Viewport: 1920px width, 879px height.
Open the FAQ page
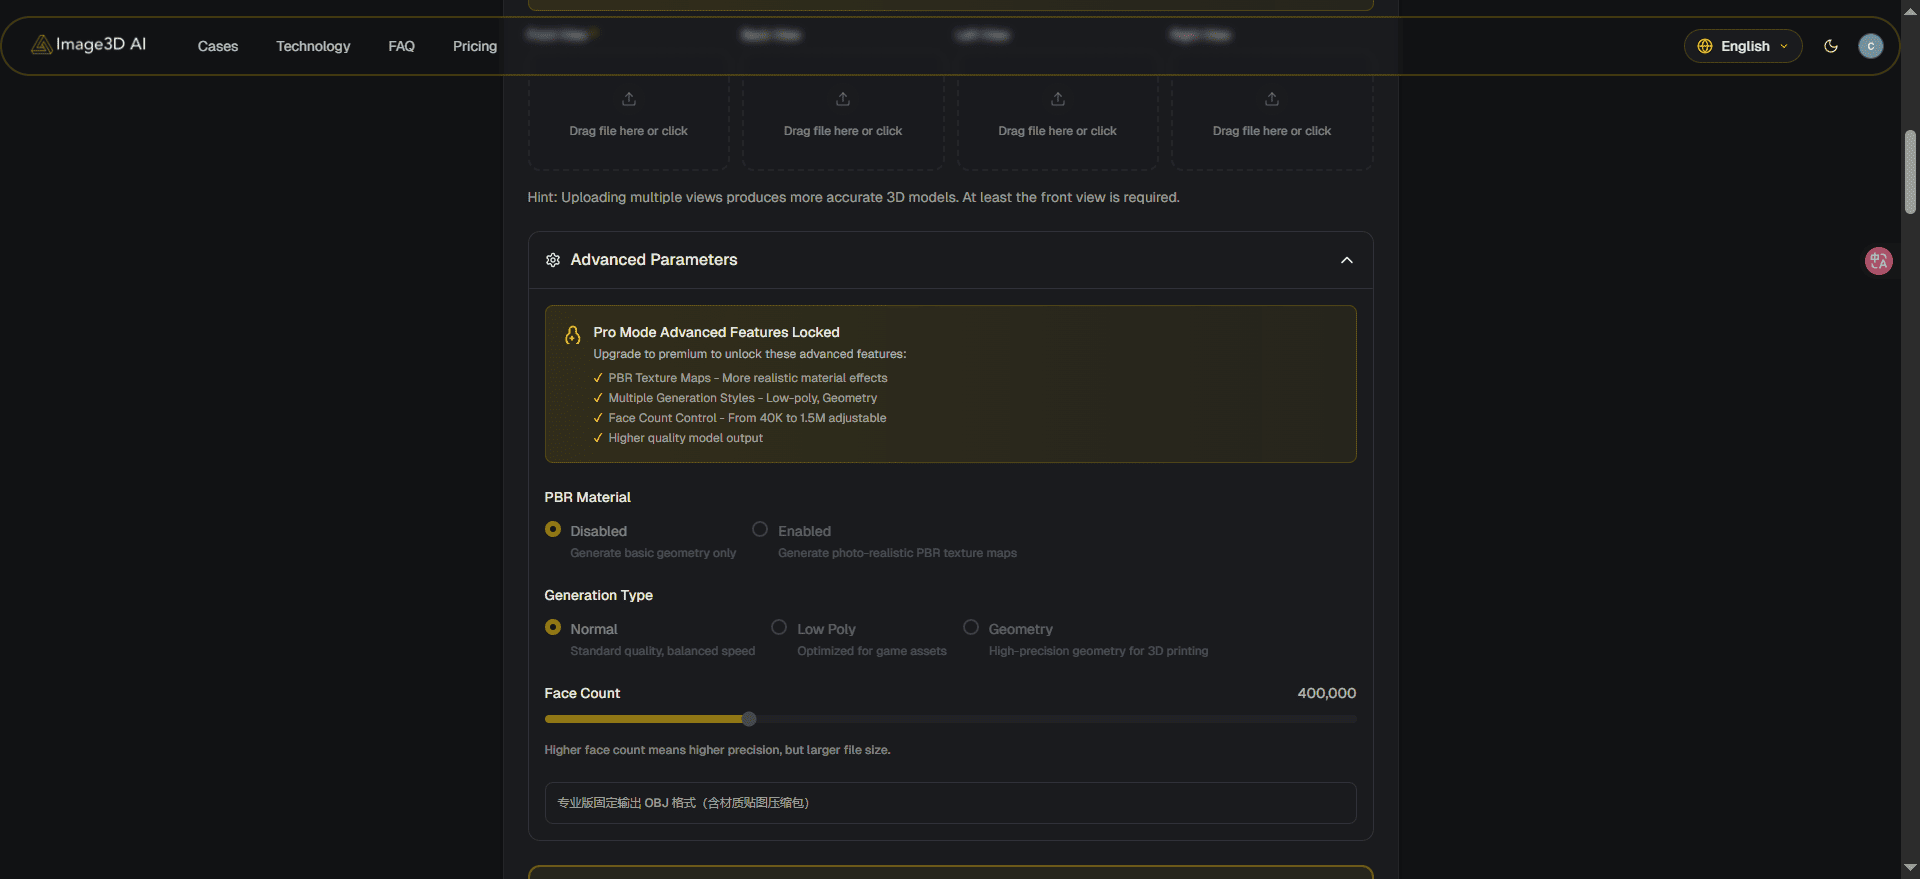point(401,46)
